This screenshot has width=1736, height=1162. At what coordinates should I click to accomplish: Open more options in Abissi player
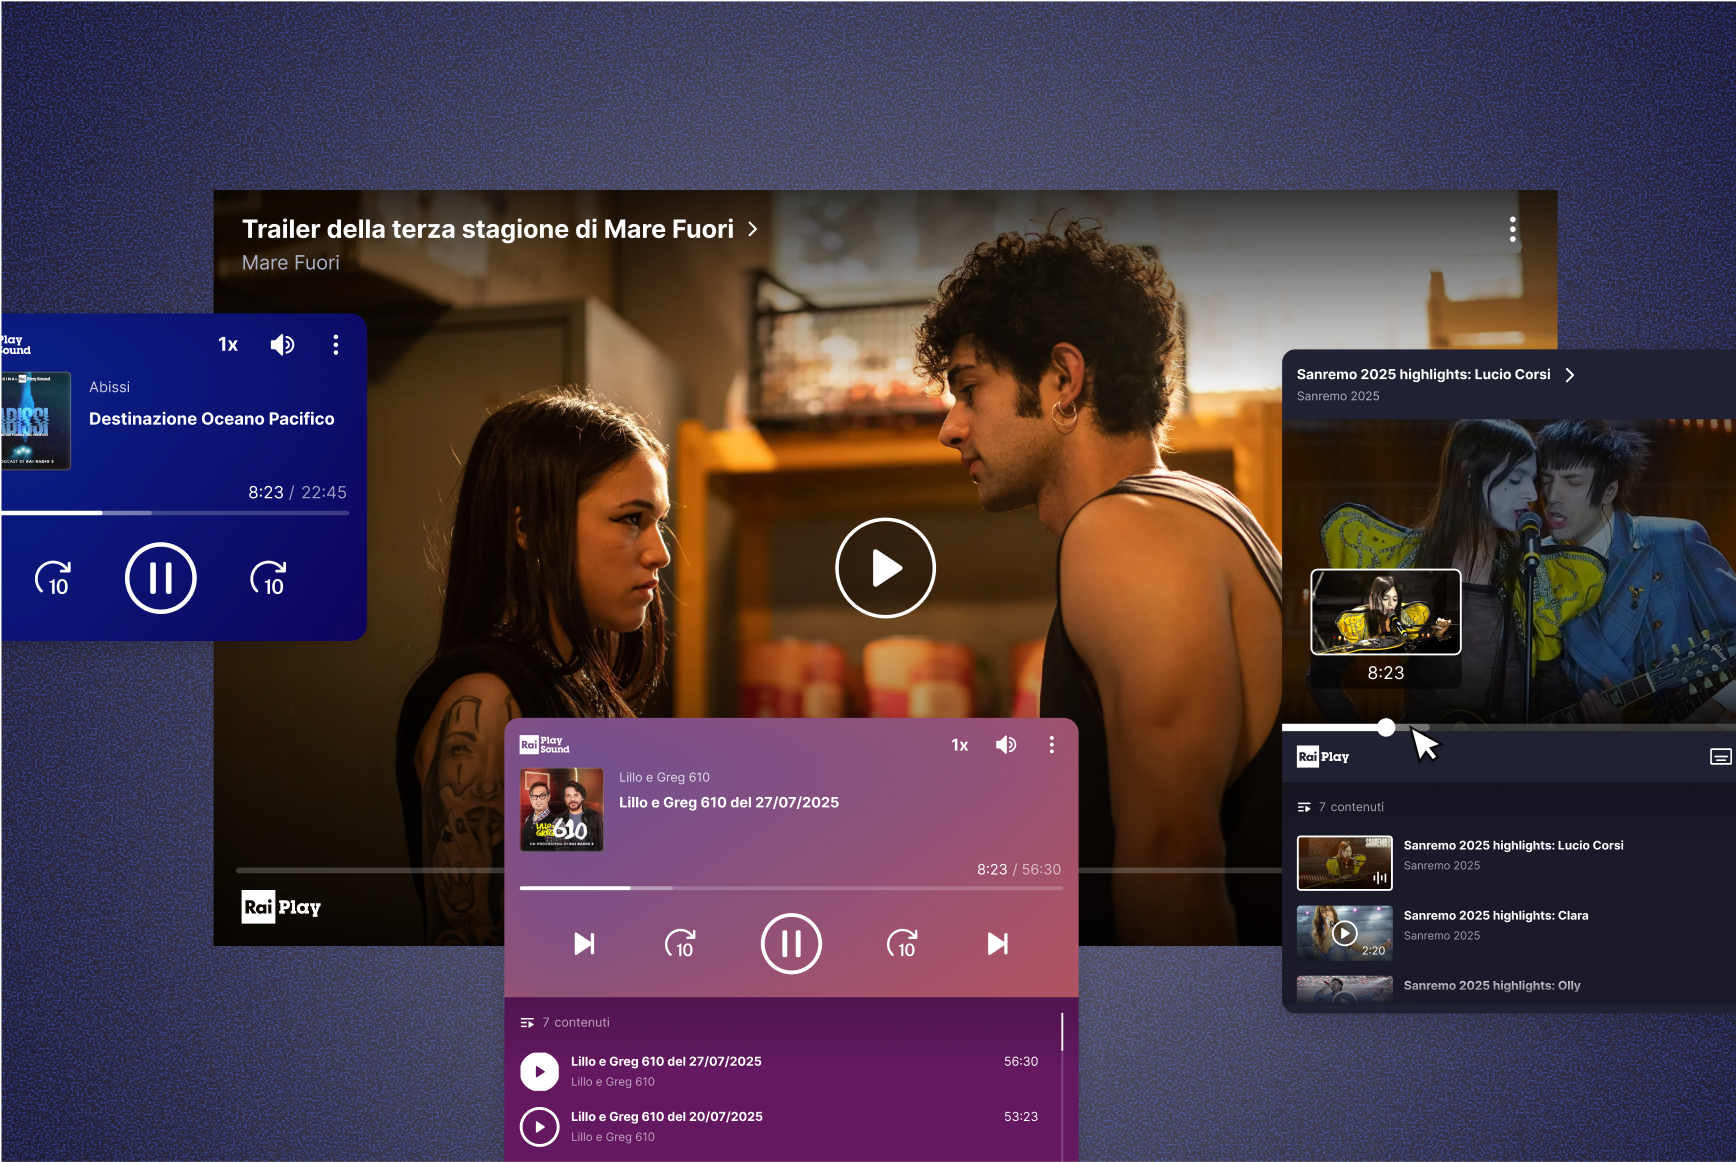pyautogui.click(x=336, y=345)
